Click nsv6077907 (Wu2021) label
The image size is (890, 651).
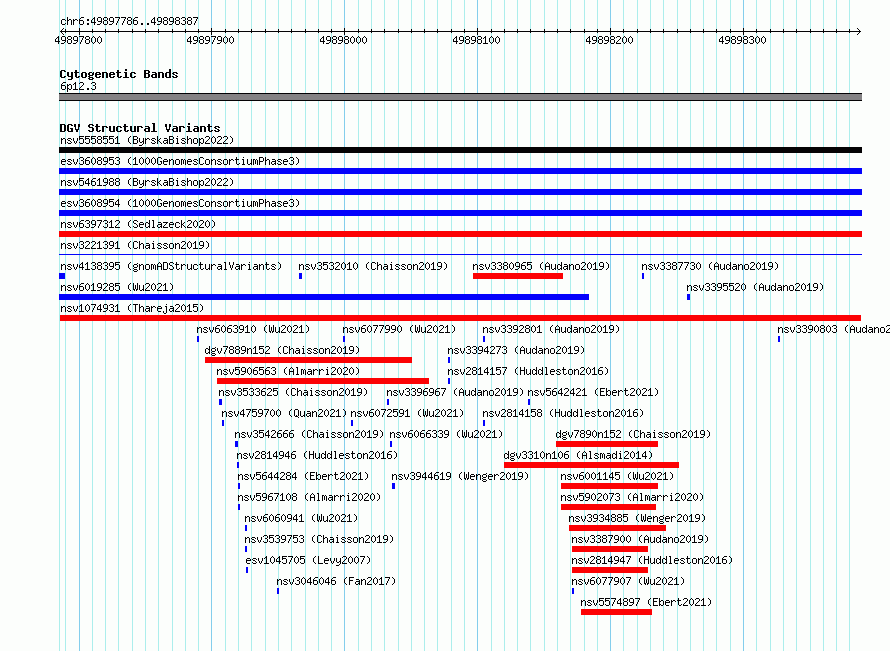[x=628, y=581]
